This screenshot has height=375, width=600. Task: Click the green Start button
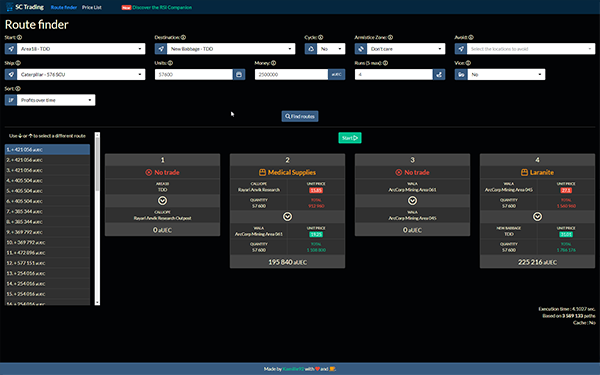pos(350,138)
